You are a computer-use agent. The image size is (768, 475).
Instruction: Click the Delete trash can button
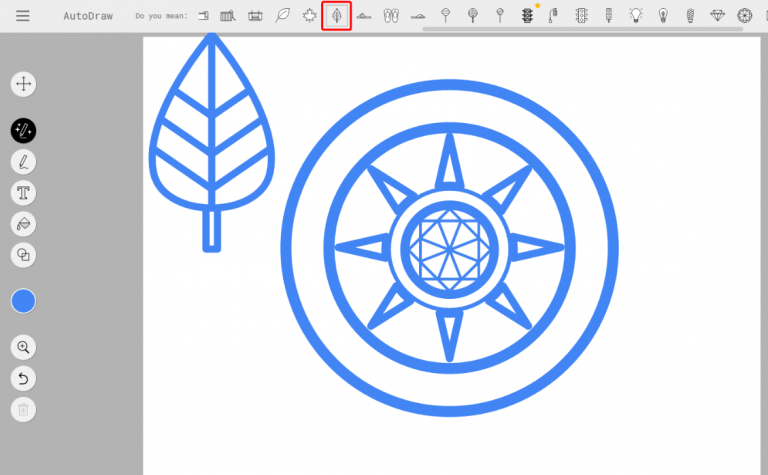click(23, 408)
